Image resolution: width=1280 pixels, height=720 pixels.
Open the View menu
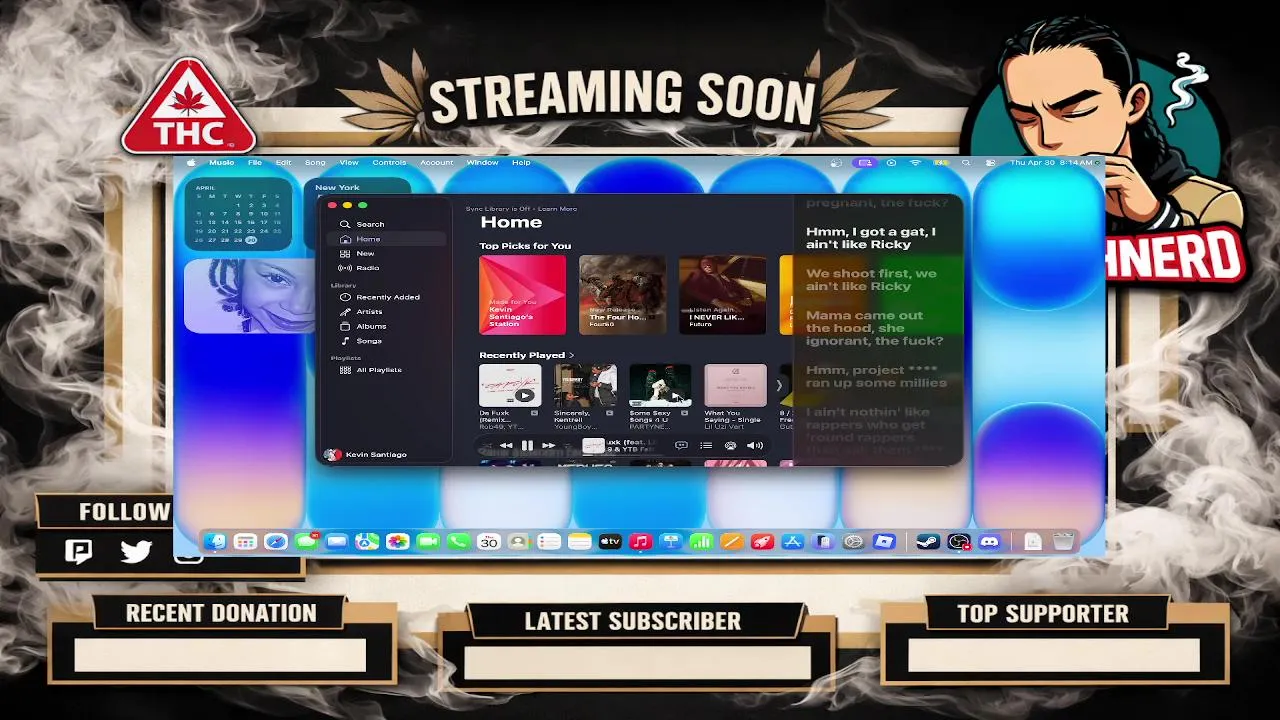[349, 162]
